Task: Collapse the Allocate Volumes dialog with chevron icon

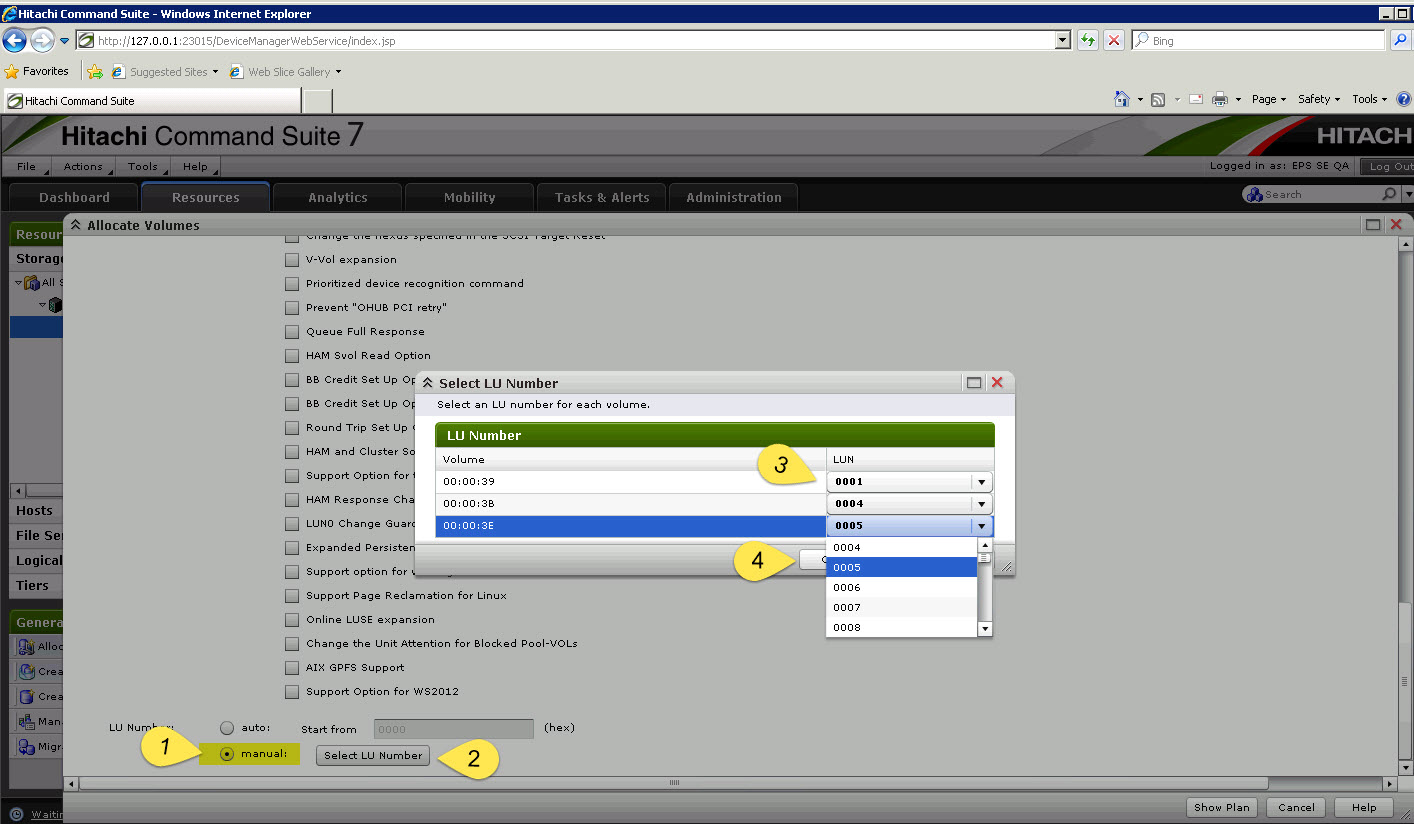Action: 76,225
